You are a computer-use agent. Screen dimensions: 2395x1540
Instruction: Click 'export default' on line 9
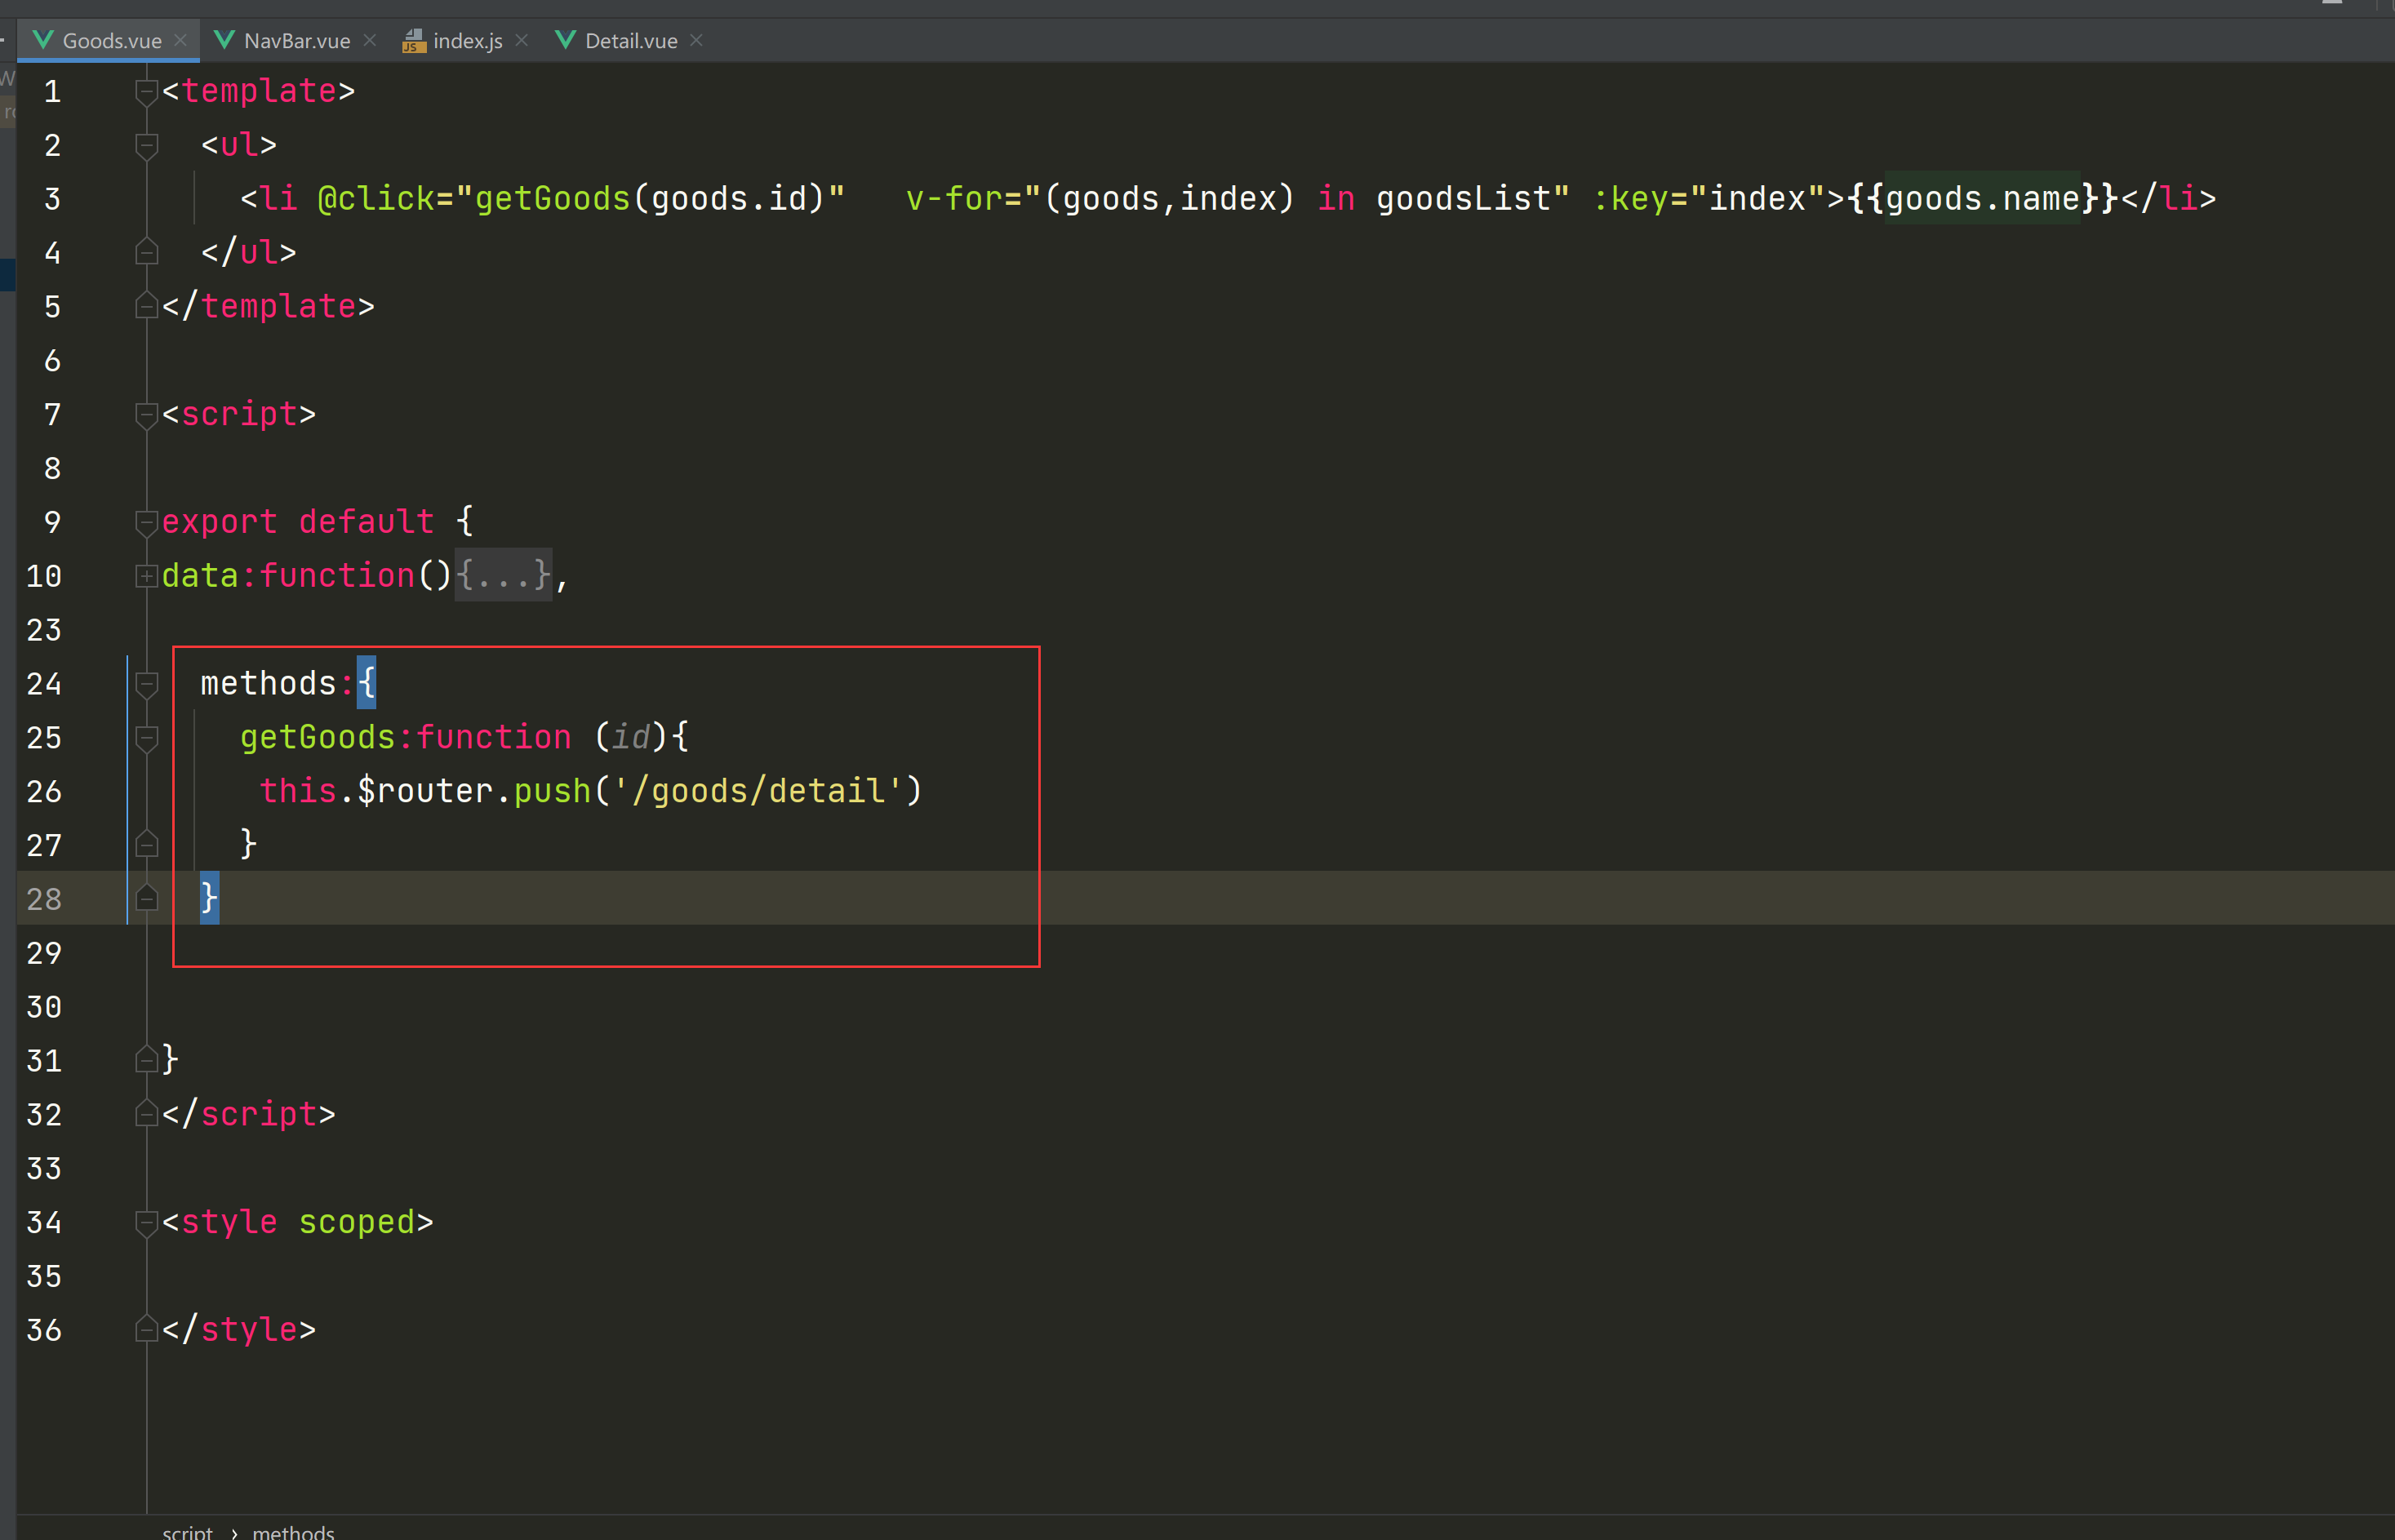point(298,521)
